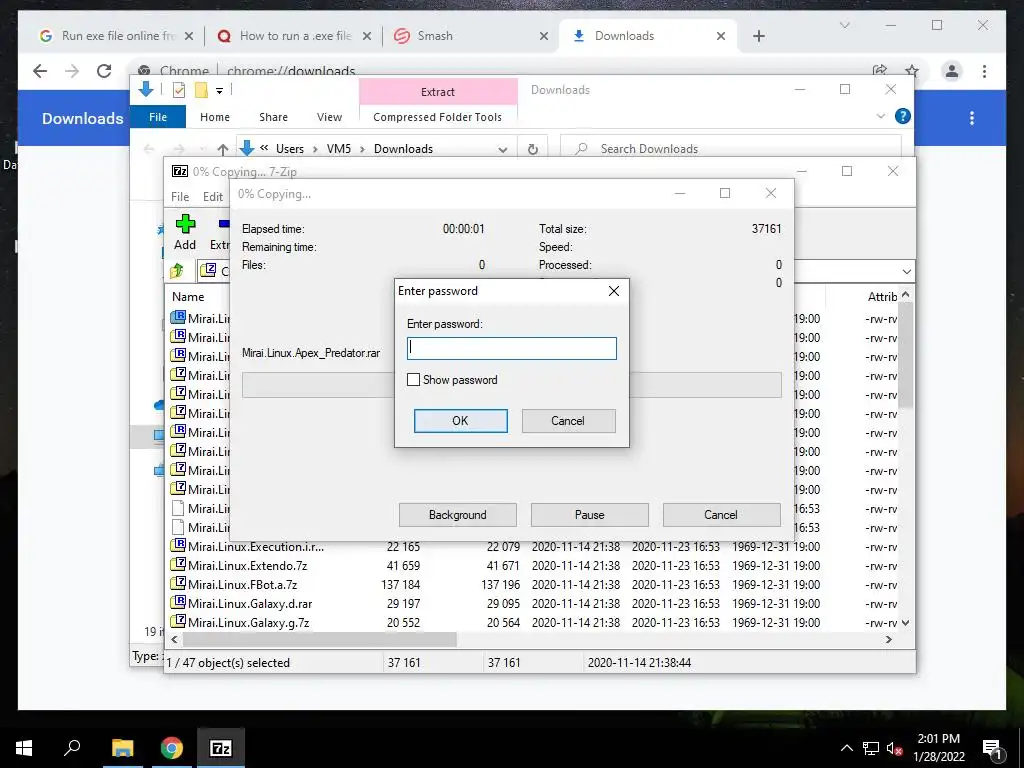Select Mirai.Linux.FBot.a.7z file row
The width and height of the screenshot is (1024, 768).
tap(493, 584)
